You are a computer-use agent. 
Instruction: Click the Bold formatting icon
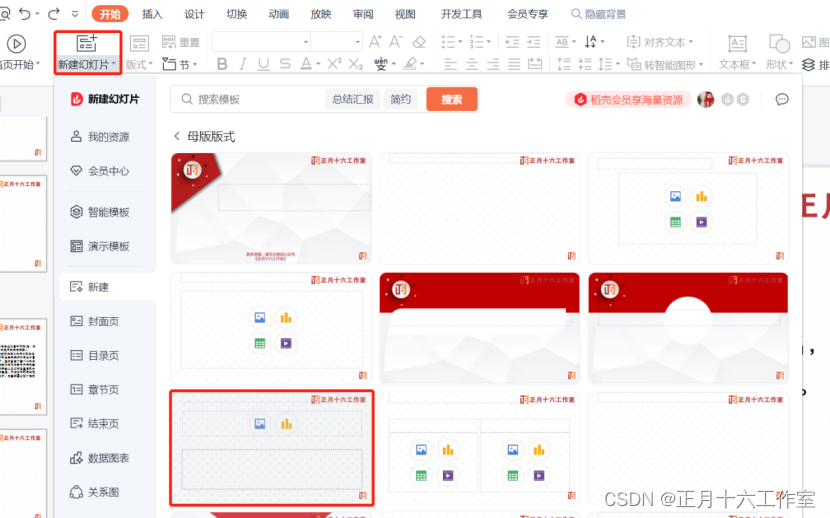tap(222, 64)
